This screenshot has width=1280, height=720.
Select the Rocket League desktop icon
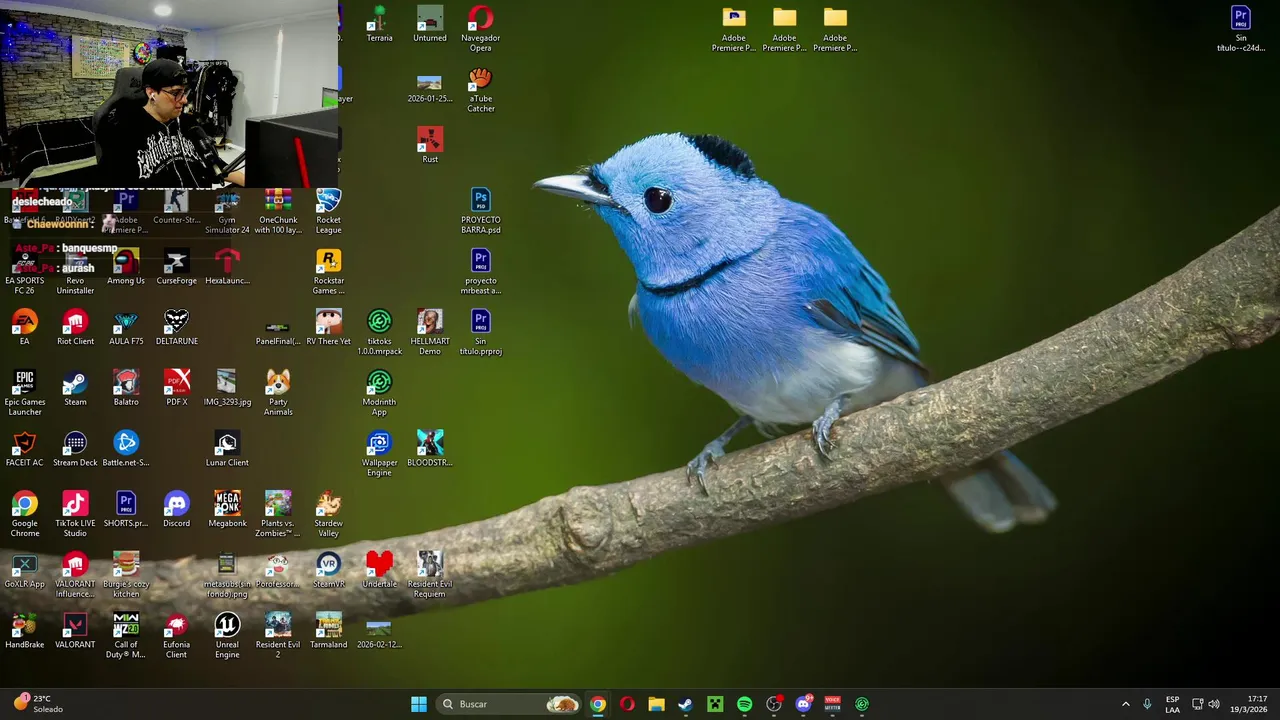(328, 211)
